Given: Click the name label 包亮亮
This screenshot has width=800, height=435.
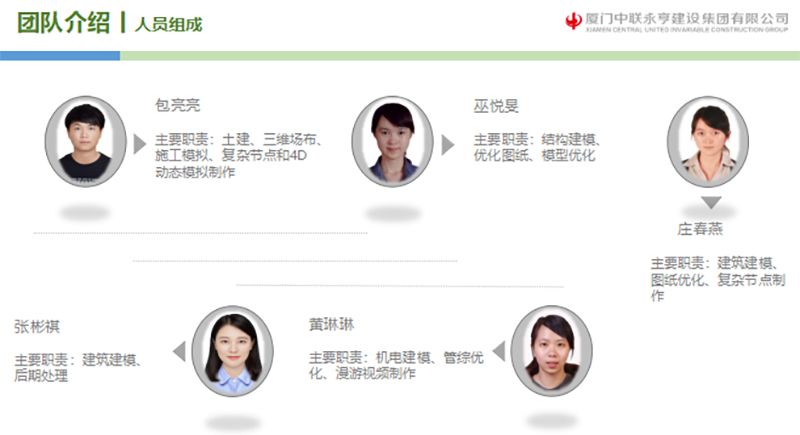Looking at the screenshot, I should 178,105.
